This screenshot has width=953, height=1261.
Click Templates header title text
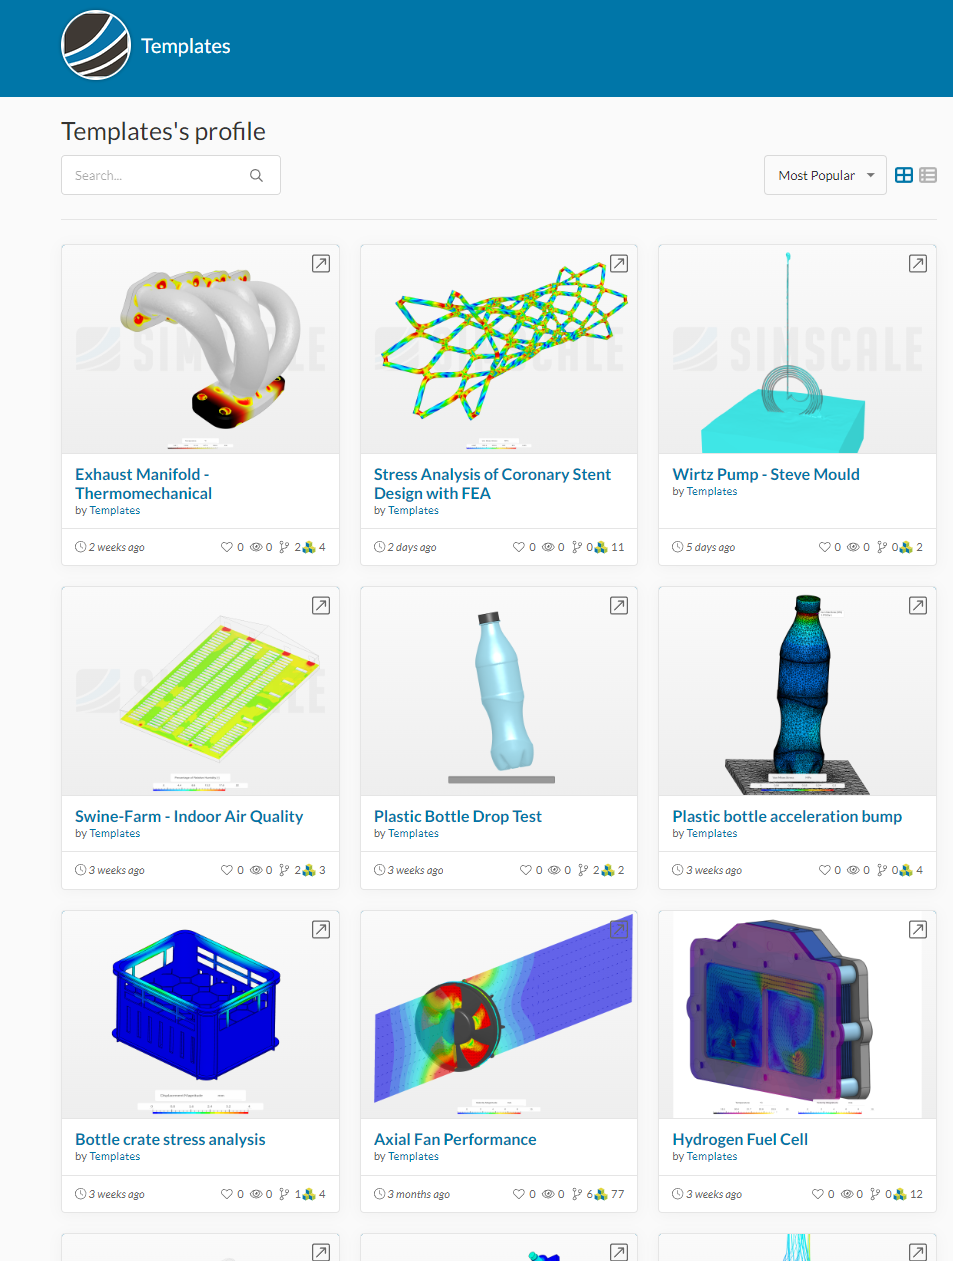coord(186,46)
